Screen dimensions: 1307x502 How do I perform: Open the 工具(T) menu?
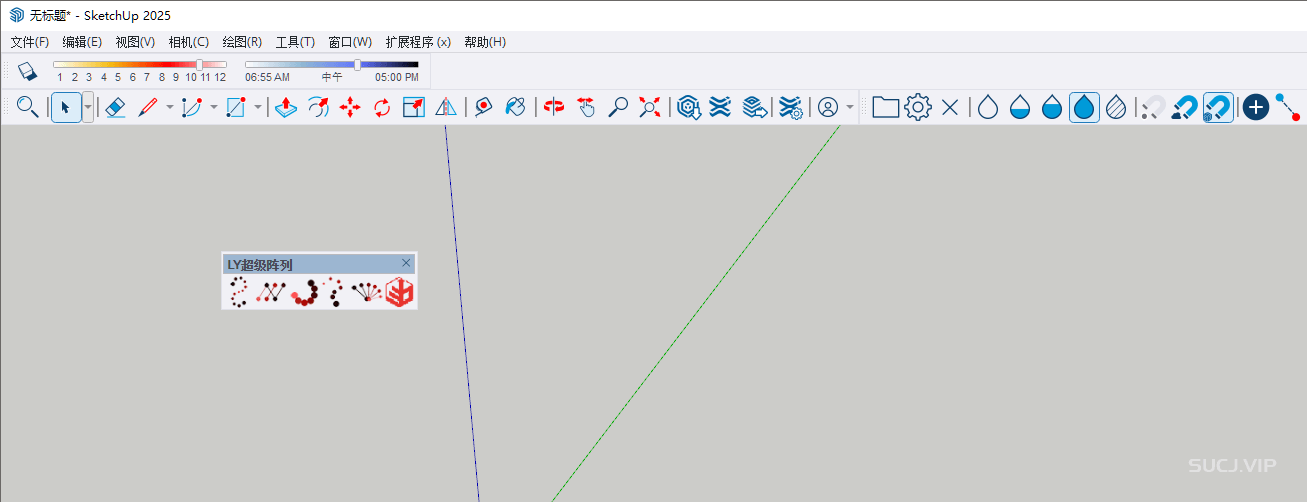pos(295,42)
